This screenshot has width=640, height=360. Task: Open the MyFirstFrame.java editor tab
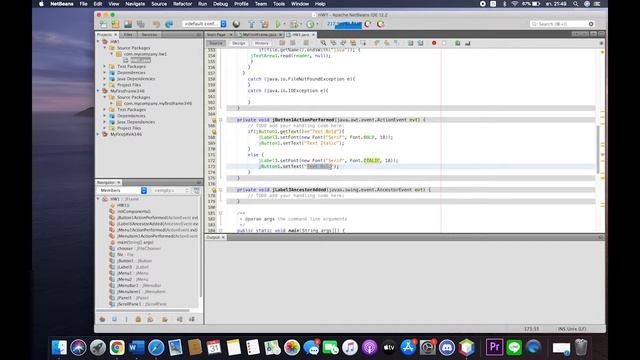(260, 35)
